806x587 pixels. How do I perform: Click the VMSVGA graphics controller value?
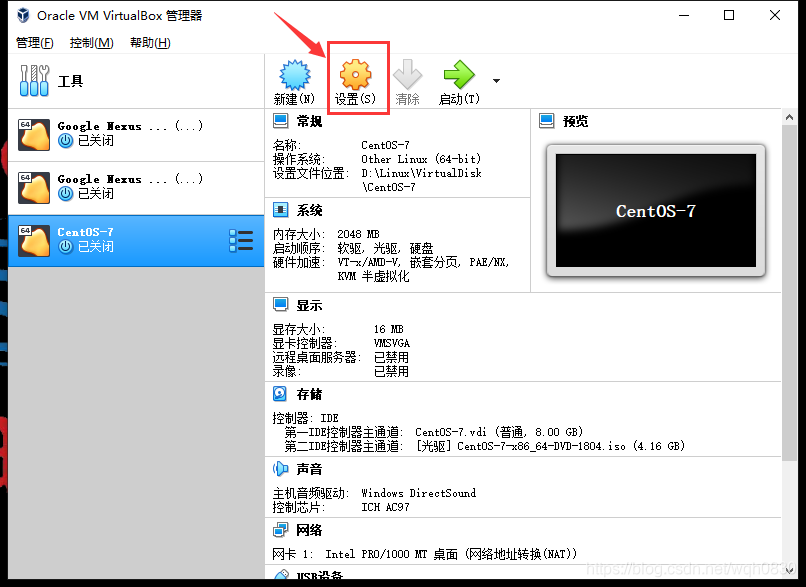coord(392,343)
